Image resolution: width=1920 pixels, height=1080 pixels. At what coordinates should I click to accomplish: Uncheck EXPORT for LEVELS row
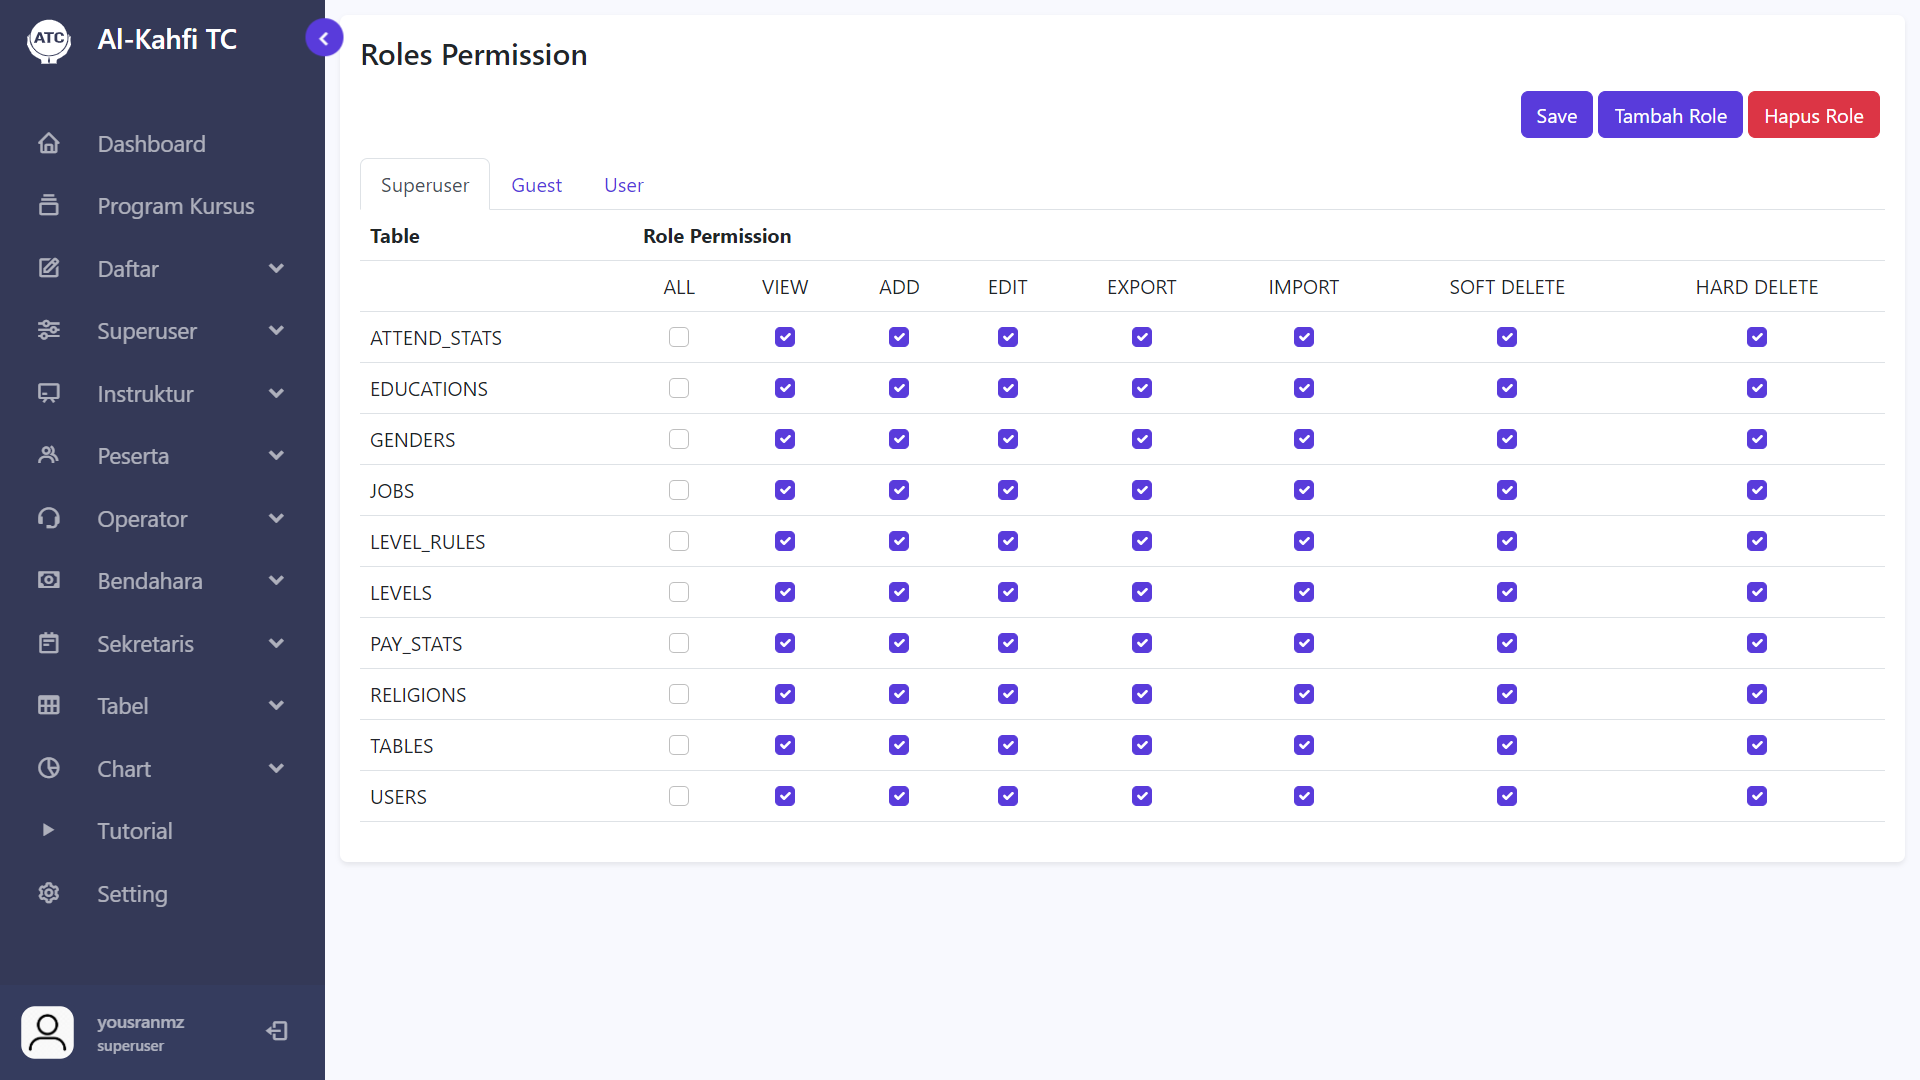tap(1142, 593)
